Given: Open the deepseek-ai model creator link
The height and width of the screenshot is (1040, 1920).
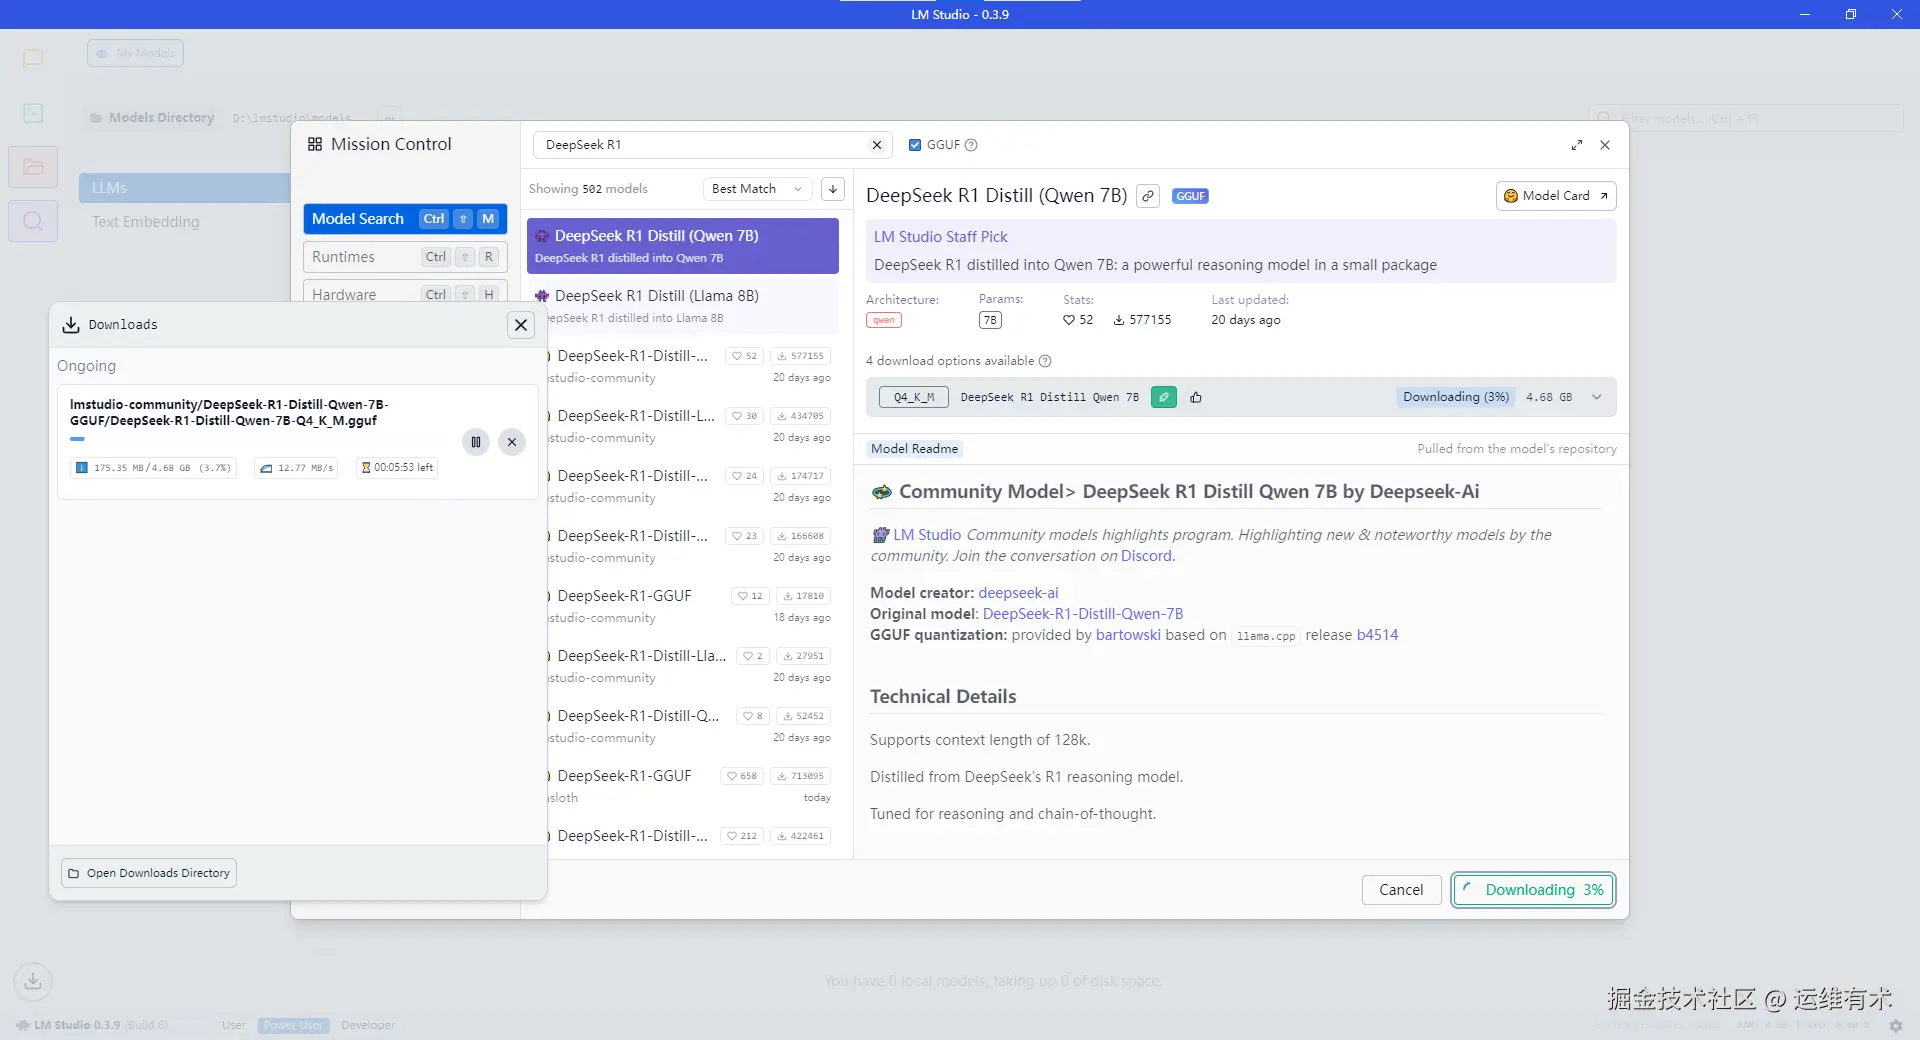Looking at the screenshot, I should 1018,593.
